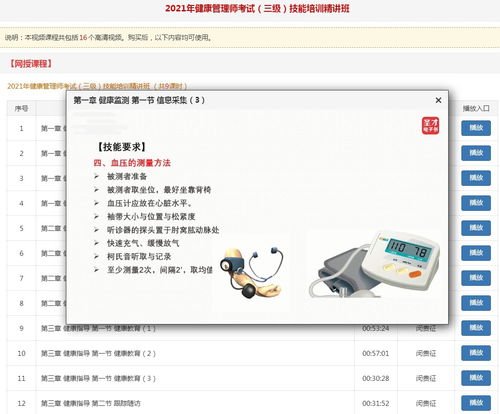Select row 12 title 第二节 跟踪随访
The width and height of the screenshot is (500, 414).
click(91, 403)
